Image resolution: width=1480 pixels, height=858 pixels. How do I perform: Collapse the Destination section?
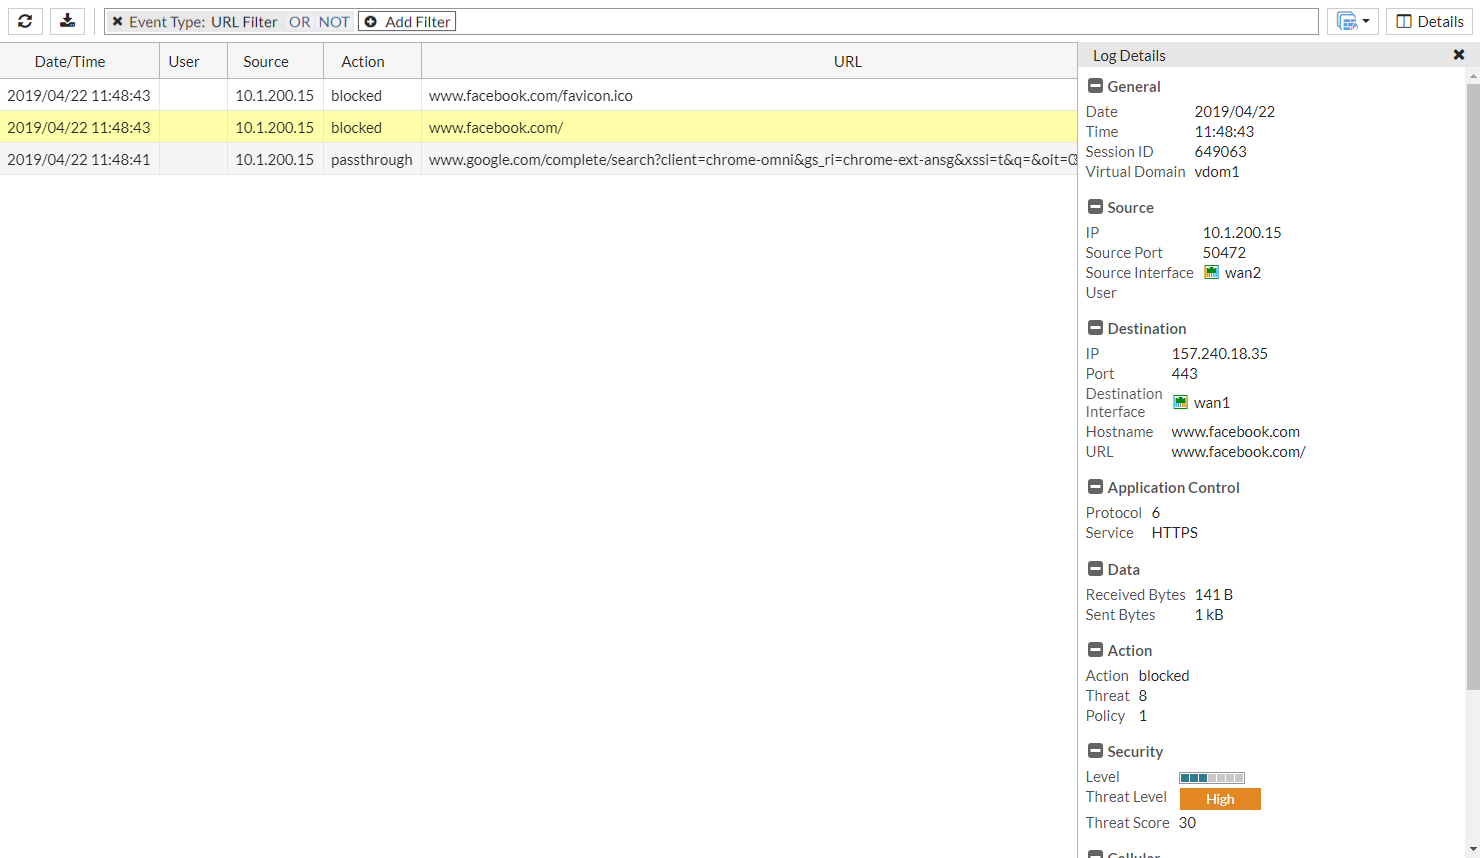(x=1094, y=328)
